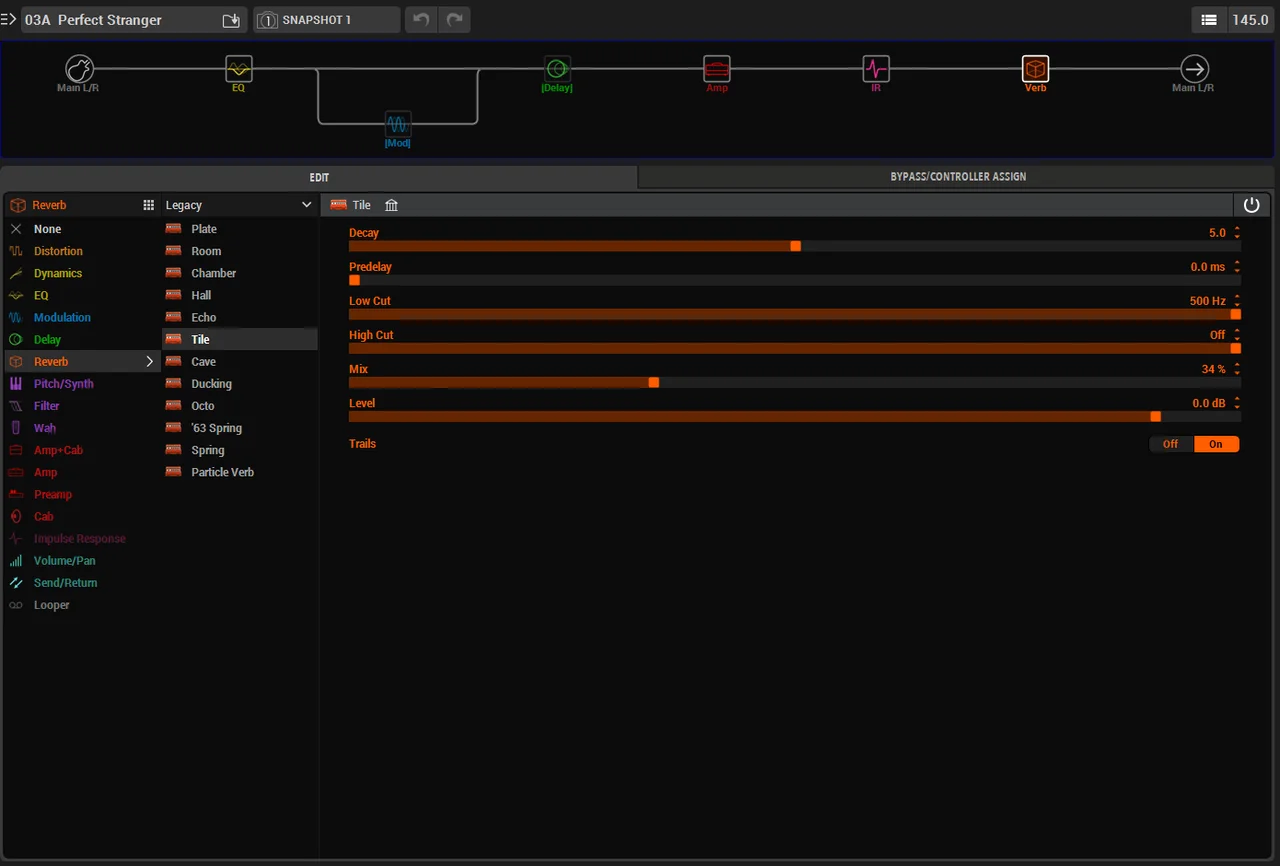This screenshot has width=1280, height=866.
Task: Switch to Bypass/Controller Assign tab
Action: coord(958,177)
